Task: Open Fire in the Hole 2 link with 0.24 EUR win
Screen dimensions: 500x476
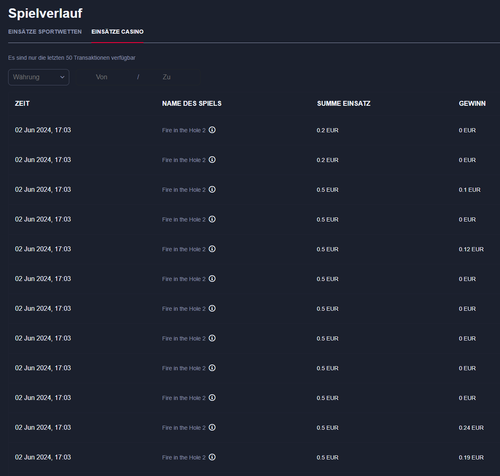Action: [x=184, y=428]
